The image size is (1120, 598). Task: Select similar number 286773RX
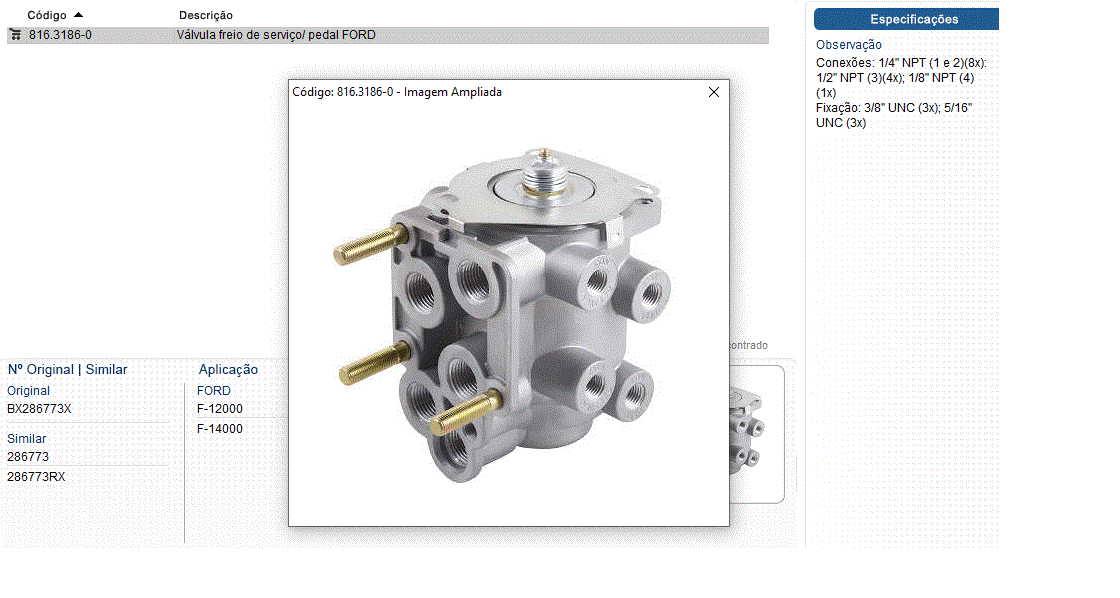click(x=36, y=477)
